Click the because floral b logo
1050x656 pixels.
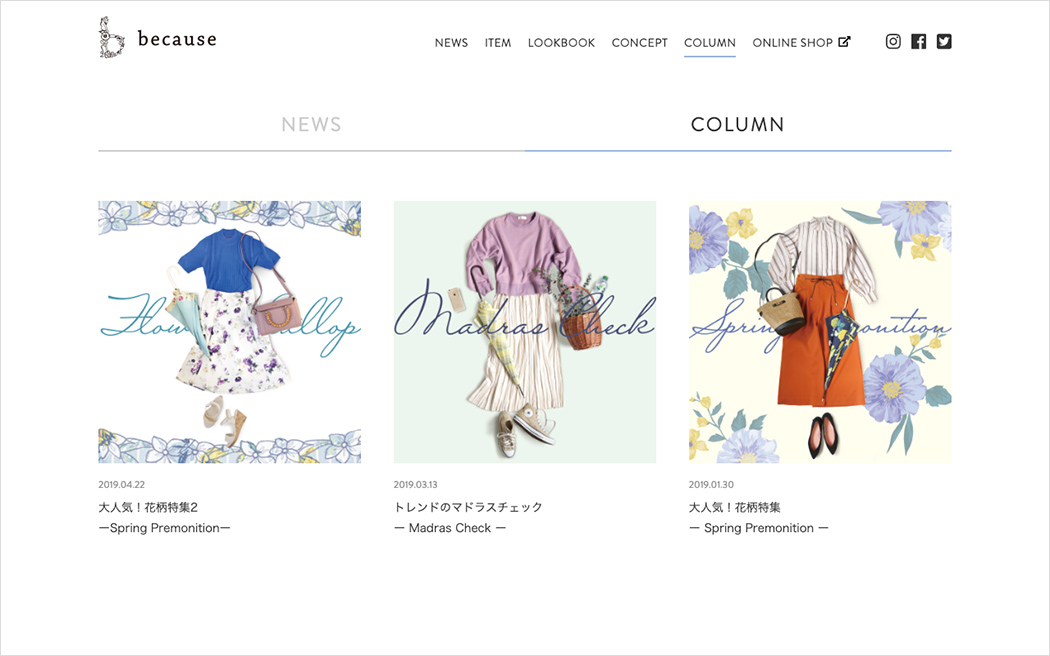click(112, 37)
